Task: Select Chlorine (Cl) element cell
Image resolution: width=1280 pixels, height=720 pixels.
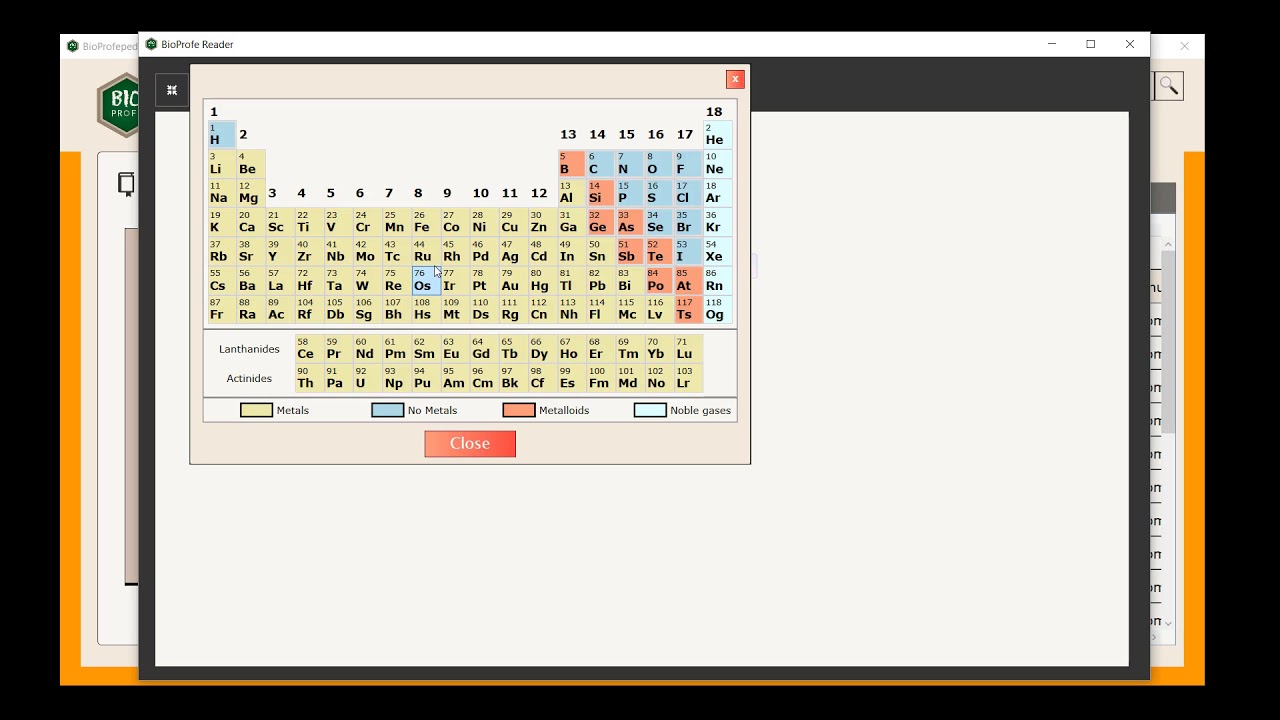Action: click(688, 193)
